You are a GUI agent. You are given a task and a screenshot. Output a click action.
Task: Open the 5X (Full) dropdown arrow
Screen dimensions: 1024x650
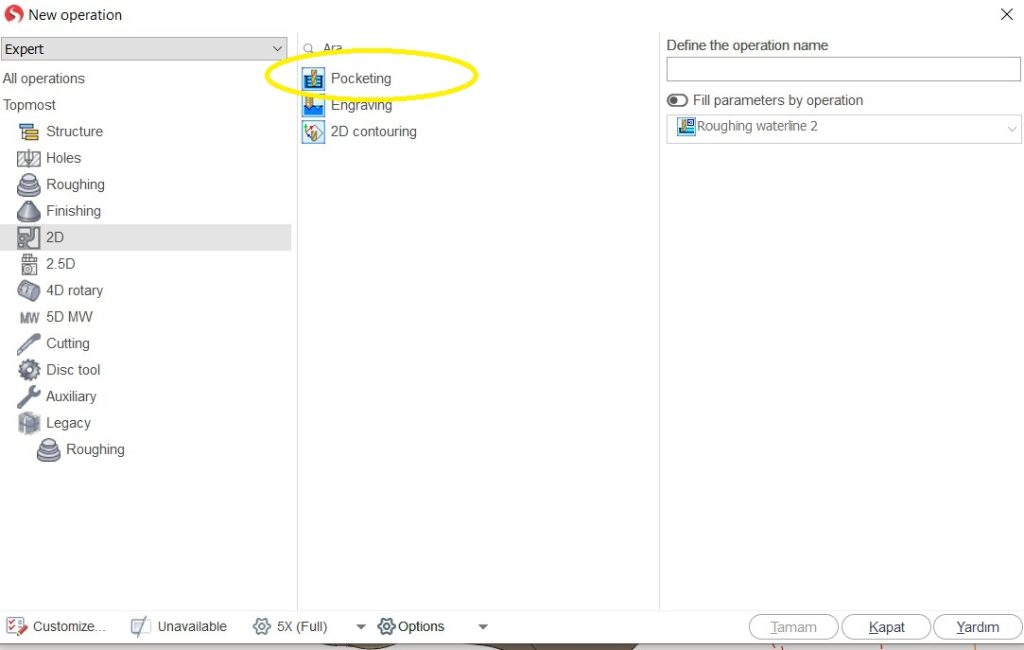(x=361, y=627)
